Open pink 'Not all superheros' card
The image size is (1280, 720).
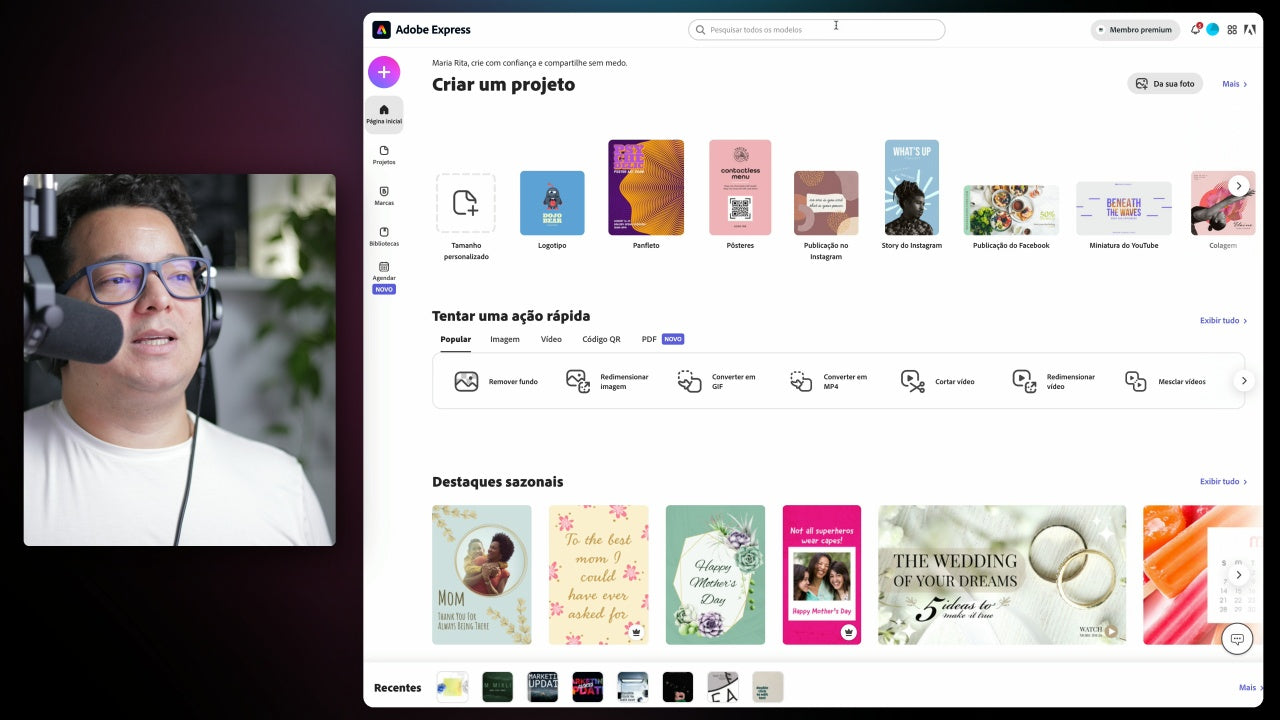[822, 575]
